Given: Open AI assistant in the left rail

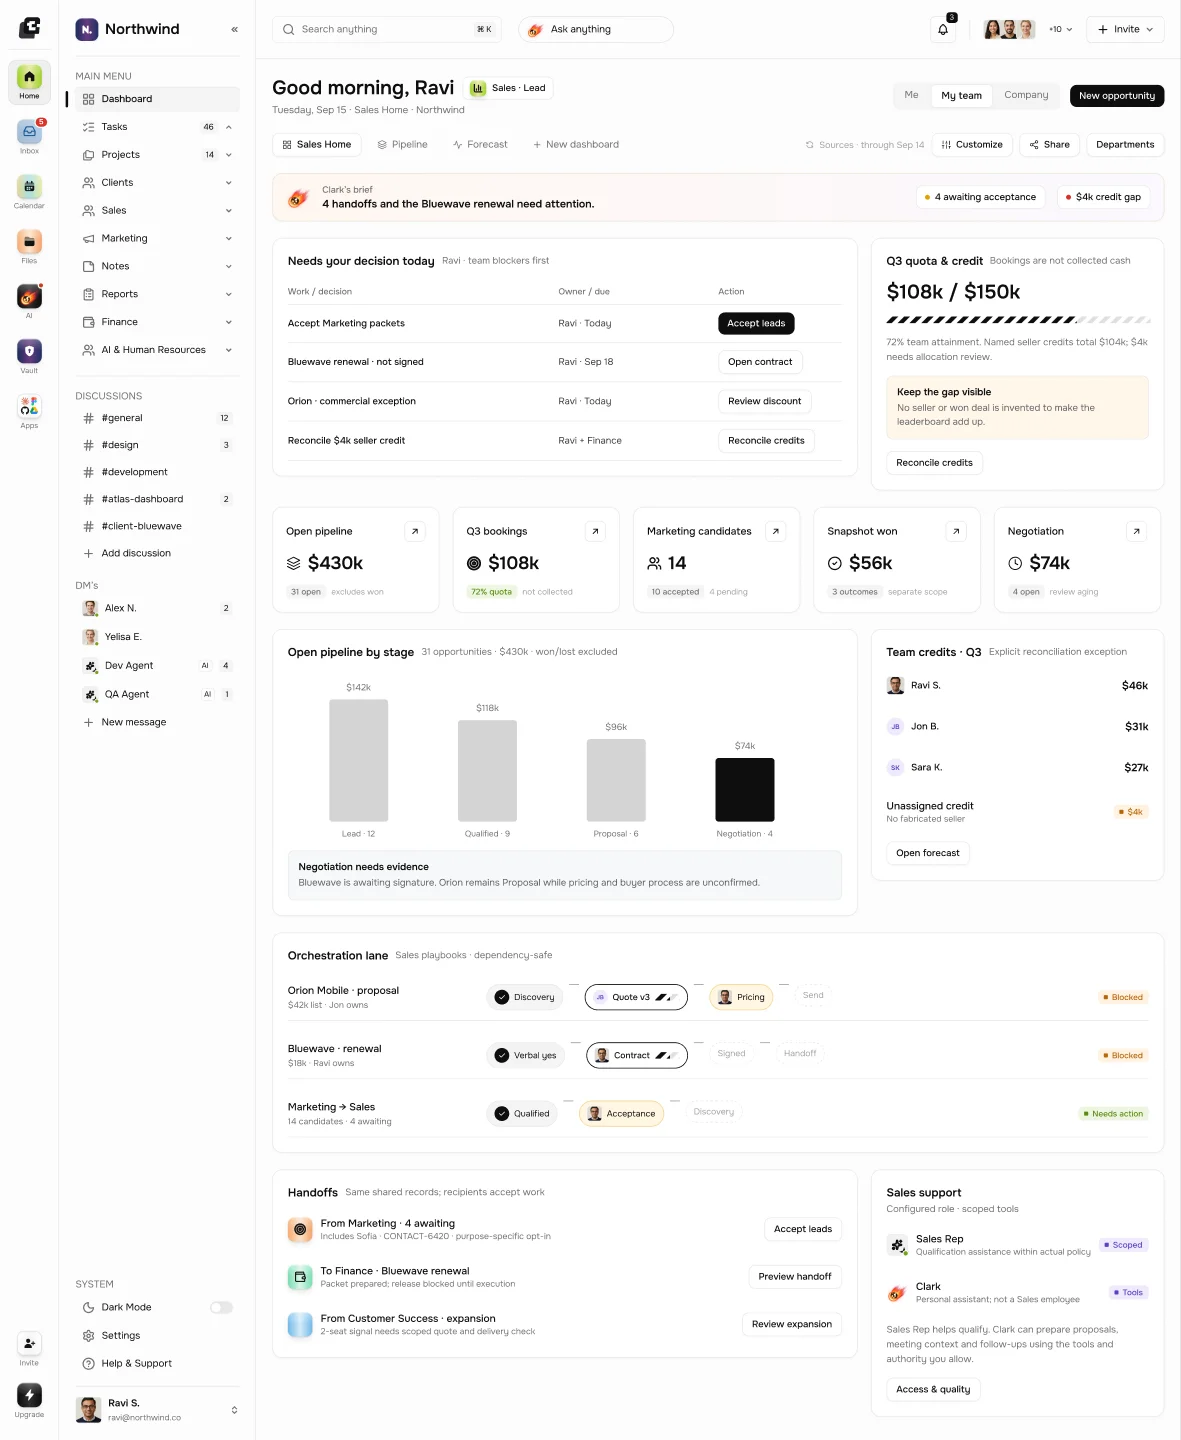Looking at the screenshot, I should tap(29, 301).
